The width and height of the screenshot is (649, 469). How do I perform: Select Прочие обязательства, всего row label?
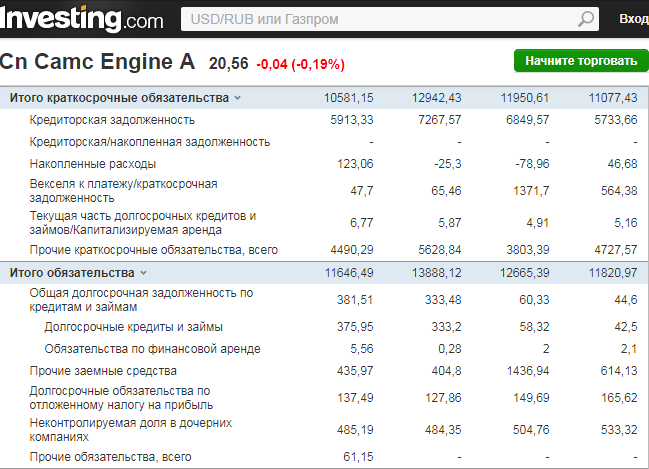coord(111,457)
